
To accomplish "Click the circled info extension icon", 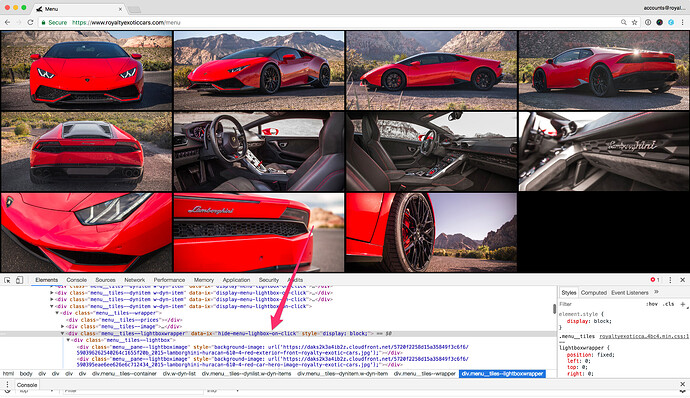I will pyautogui.click(x=648, y=22).
